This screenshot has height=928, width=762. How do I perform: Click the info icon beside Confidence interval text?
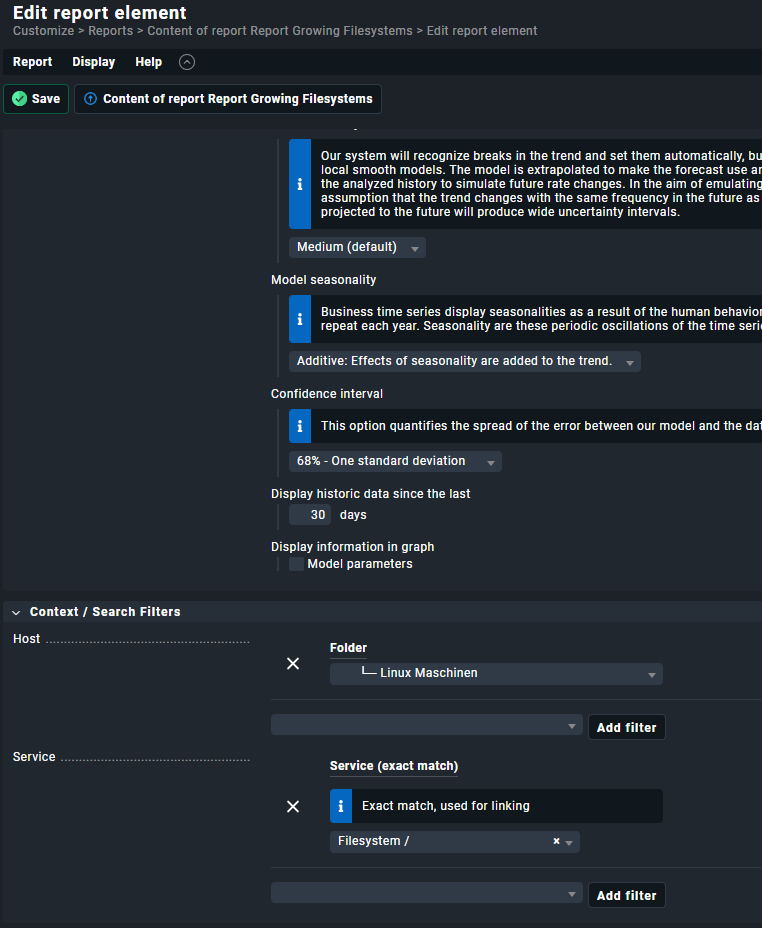tap(300, 426)
